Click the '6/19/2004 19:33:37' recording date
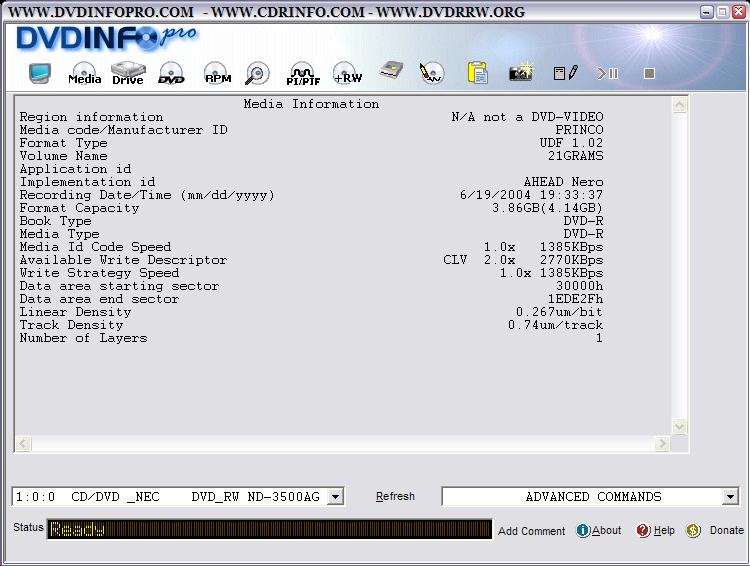The width and height of the screenshot is (750, 566). point(531,195)
